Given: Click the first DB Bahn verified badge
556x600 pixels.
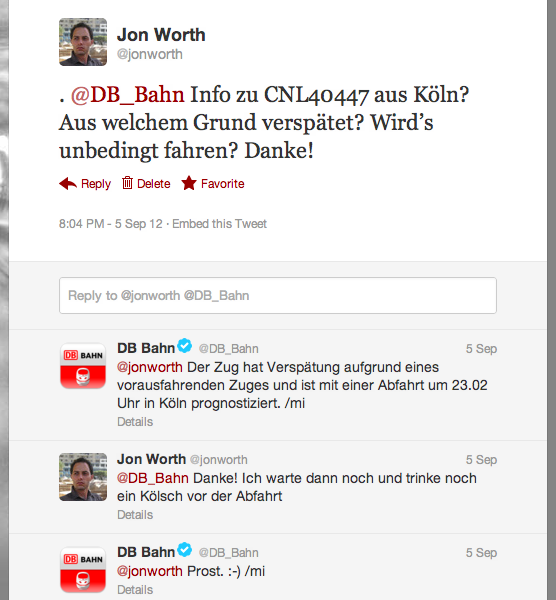Looking at the screenshot, I should pos(184,346).
